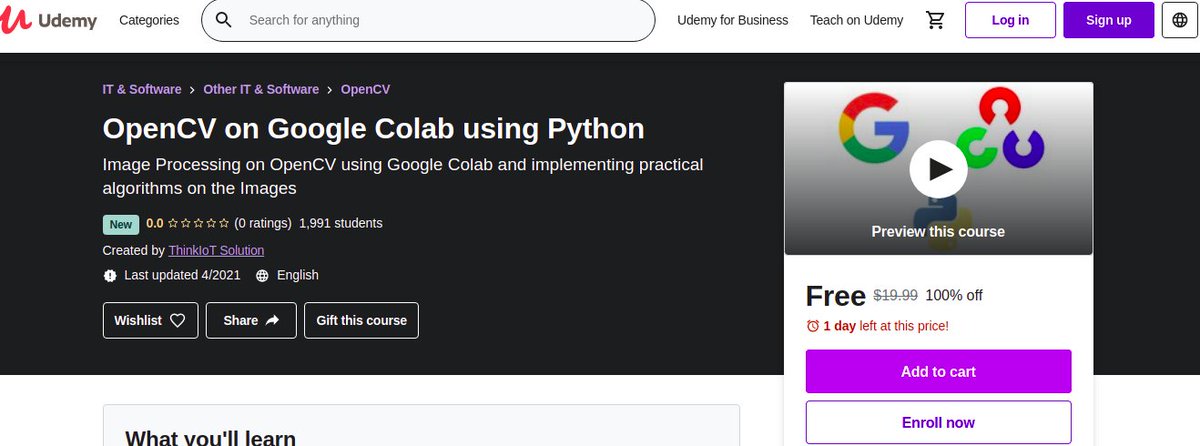Click the Log in button
Screen dimensions: 1200x446
pos(1010,20)
